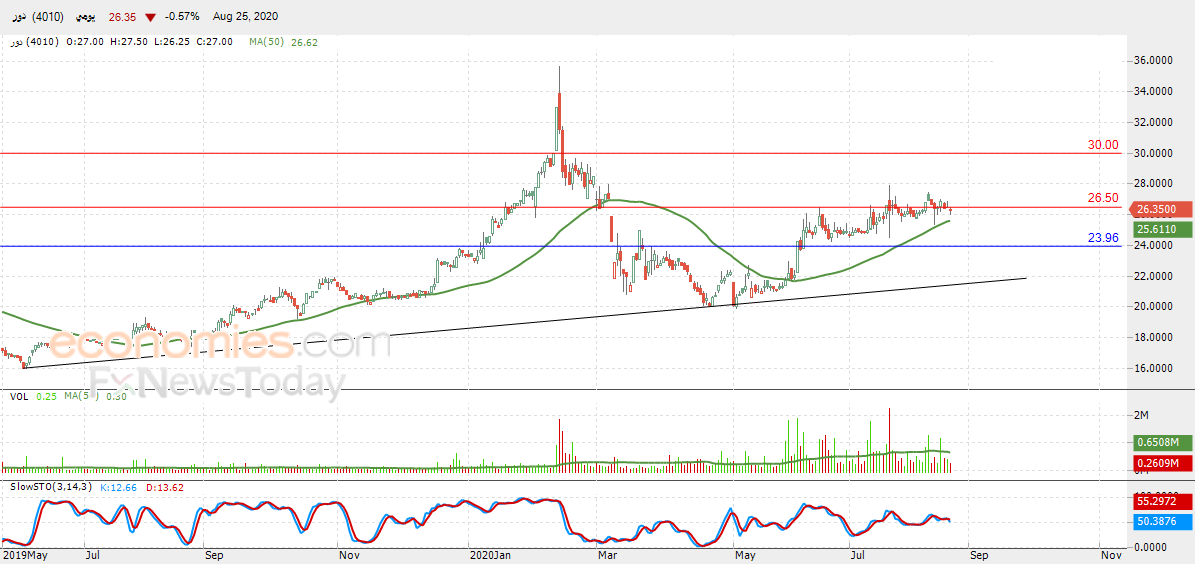This screenshot has width=1195, height=564.
Task: Click the close value C:27.00
Action: pyautogui.click(x=215, y=42)
